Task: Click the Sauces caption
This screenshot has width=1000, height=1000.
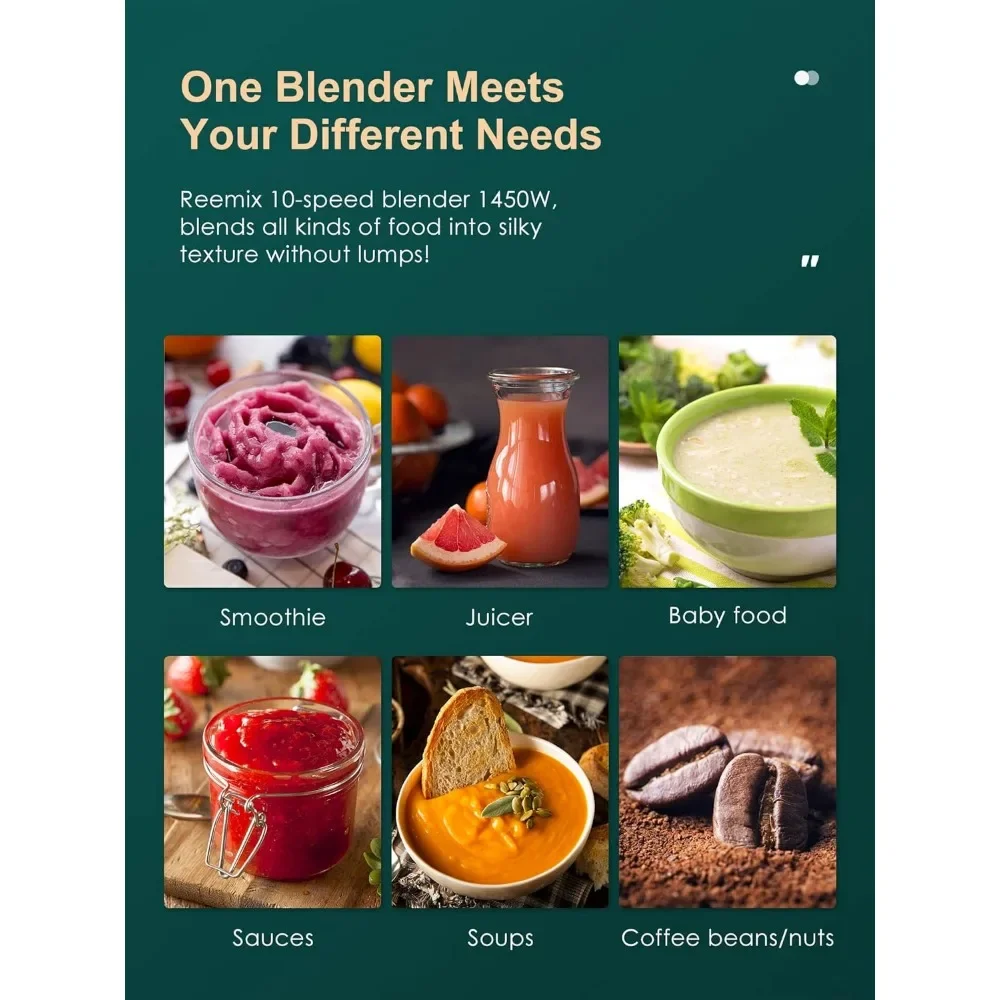Action: (273, 938)
